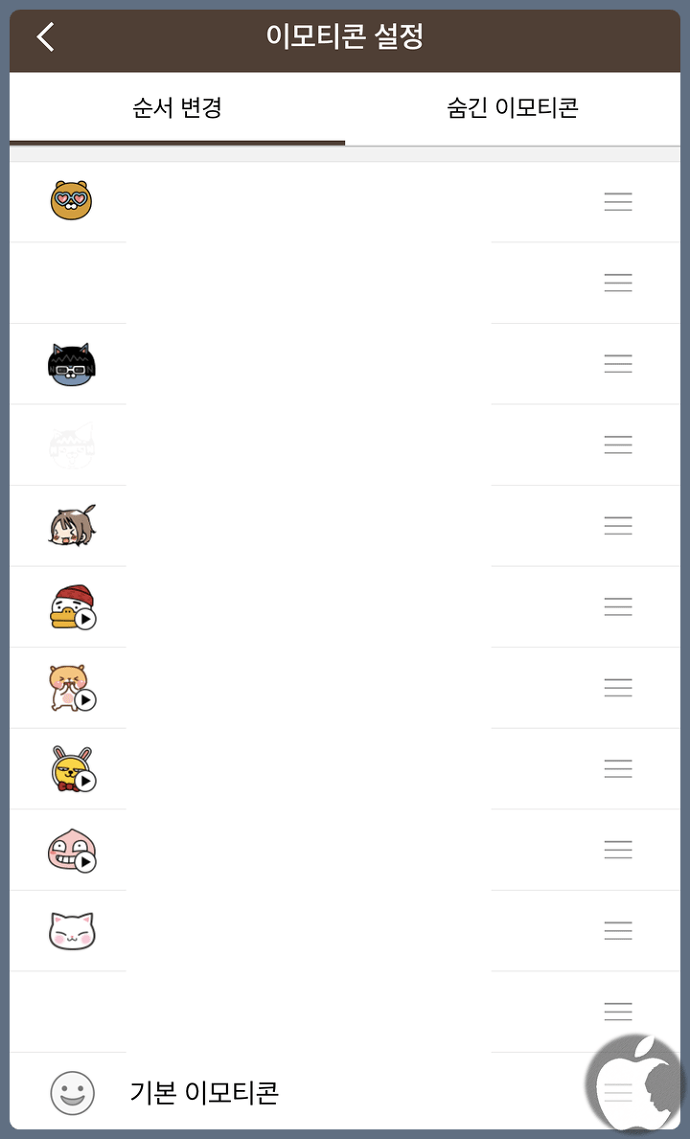
Task: Select the 기본 이모티콘 label
Action: tap(204, 1093)
